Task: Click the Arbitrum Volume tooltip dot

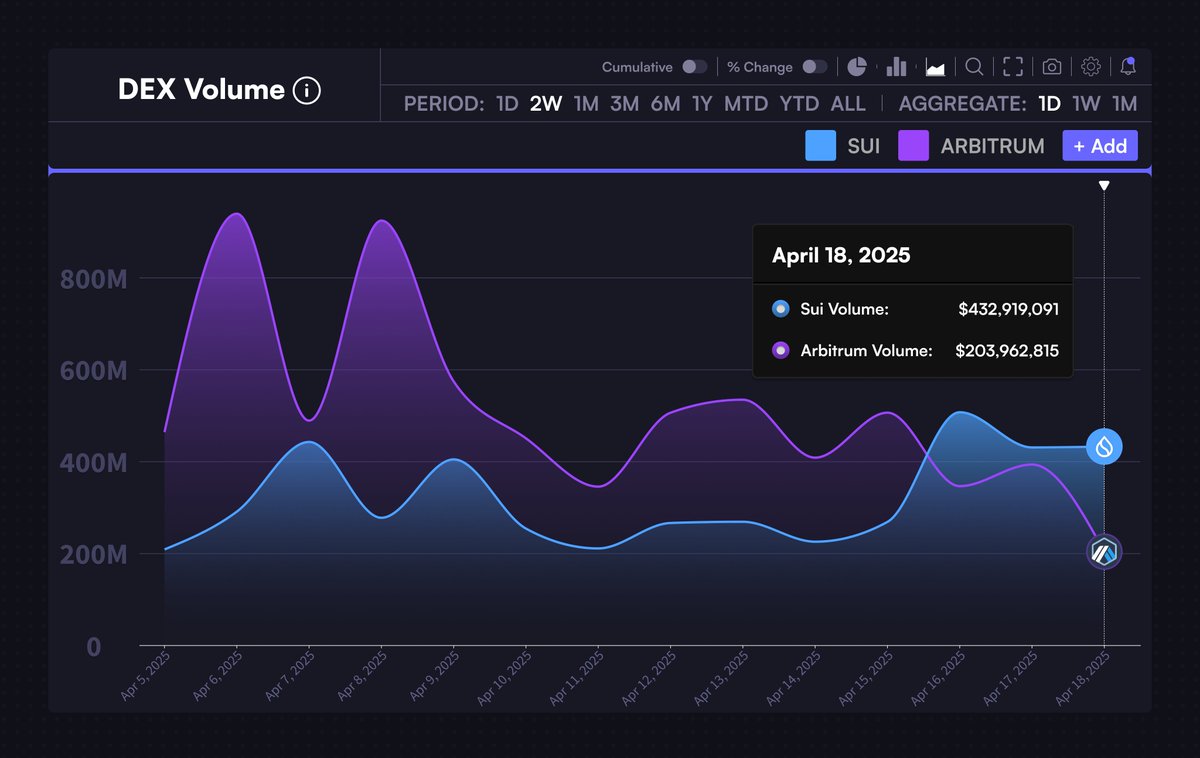Action: click(781, 351)
